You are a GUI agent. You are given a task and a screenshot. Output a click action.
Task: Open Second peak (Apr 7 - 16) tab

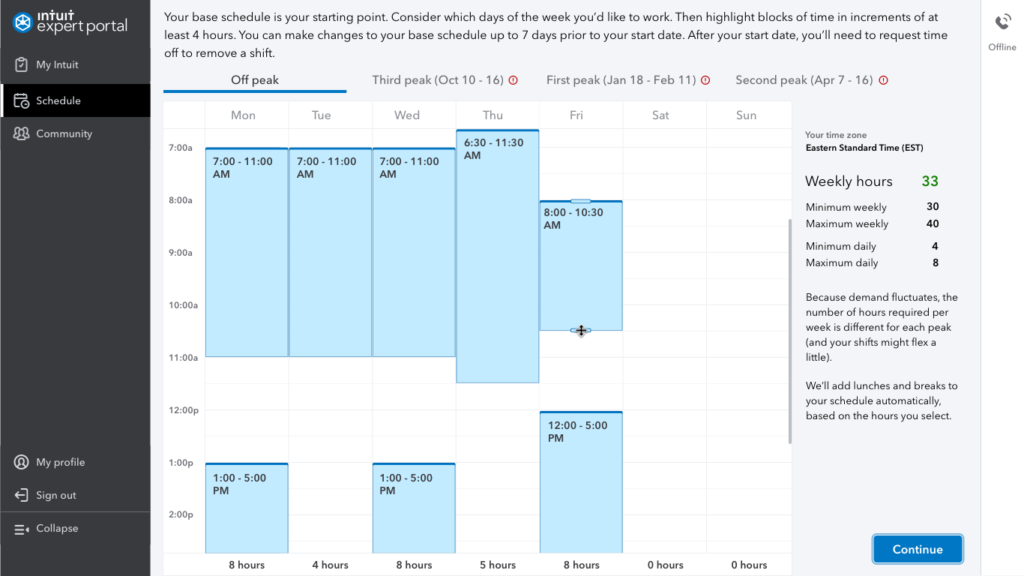[804, 80]
